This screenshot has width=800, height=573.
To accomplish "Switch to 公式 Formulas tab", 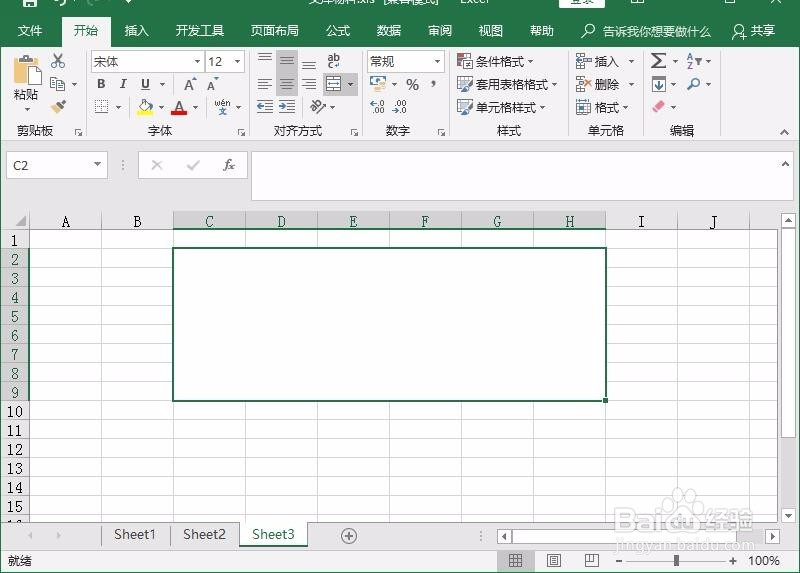I will tap(338, 31).
